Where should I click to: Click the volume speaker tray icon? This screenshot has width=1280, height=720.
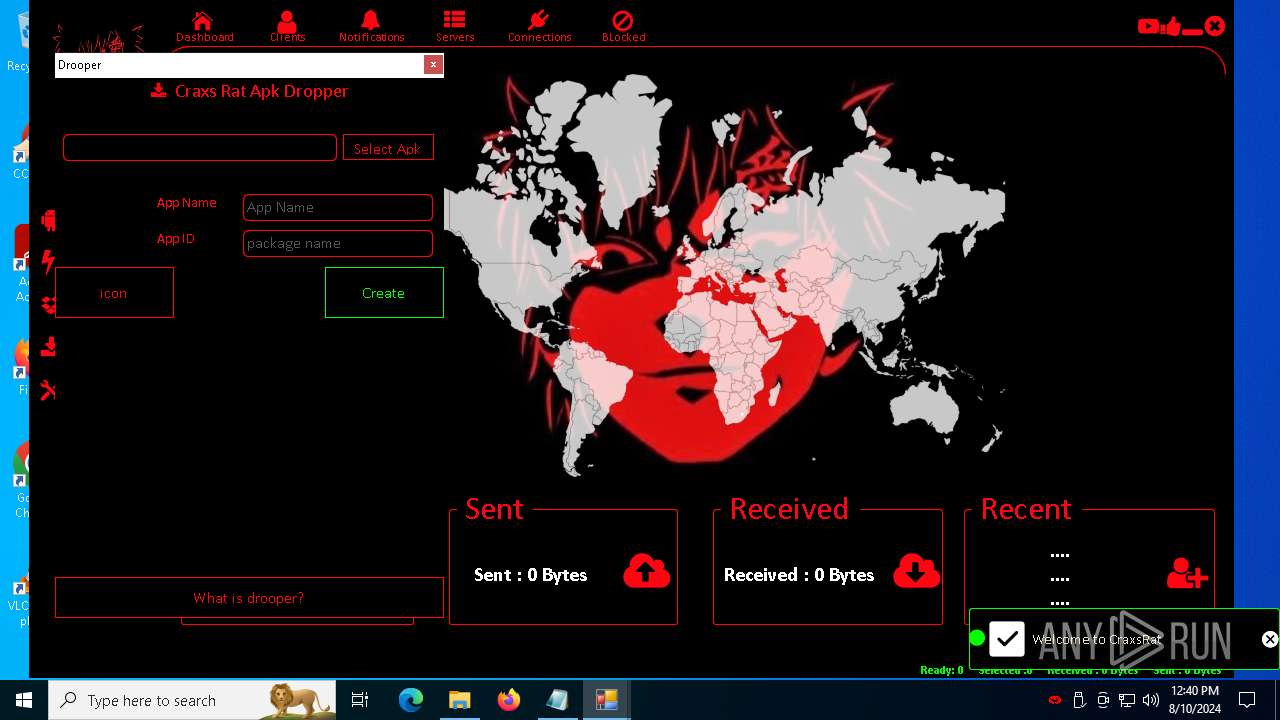(x=1151, y=700)
